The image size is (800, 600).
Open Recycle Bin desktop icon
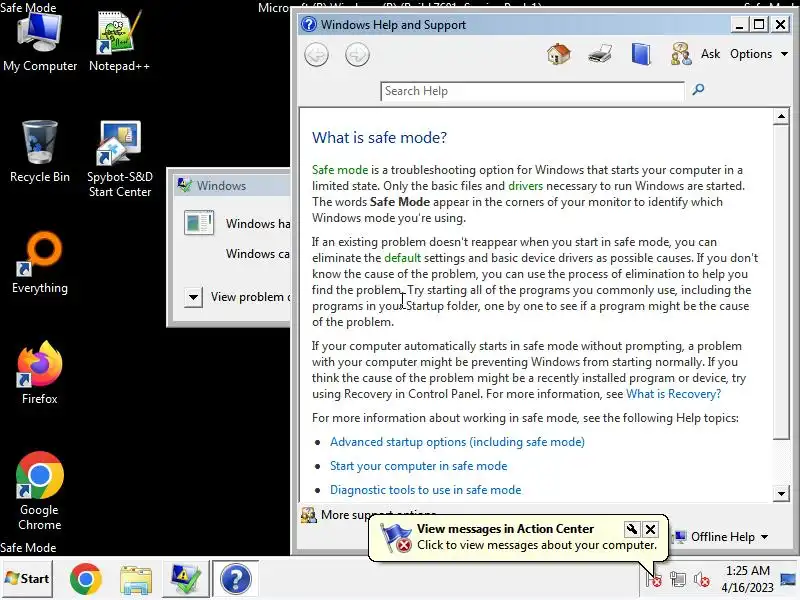(x=40, y=152)
